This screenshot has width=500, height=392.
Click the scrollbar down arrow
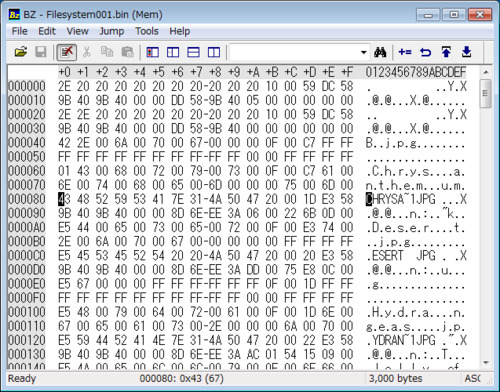[x=486, y=362]
